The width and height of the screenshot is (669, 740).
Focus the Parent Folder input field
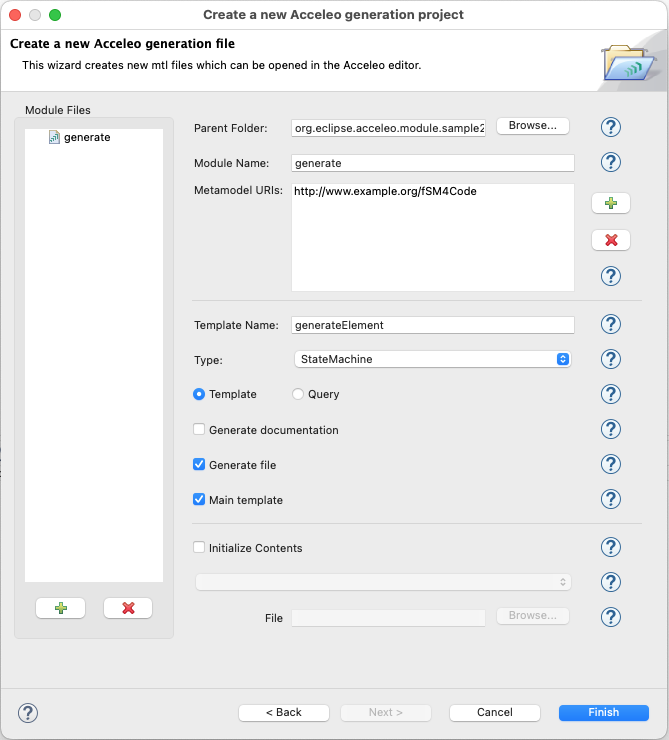[x=388, y=128]
